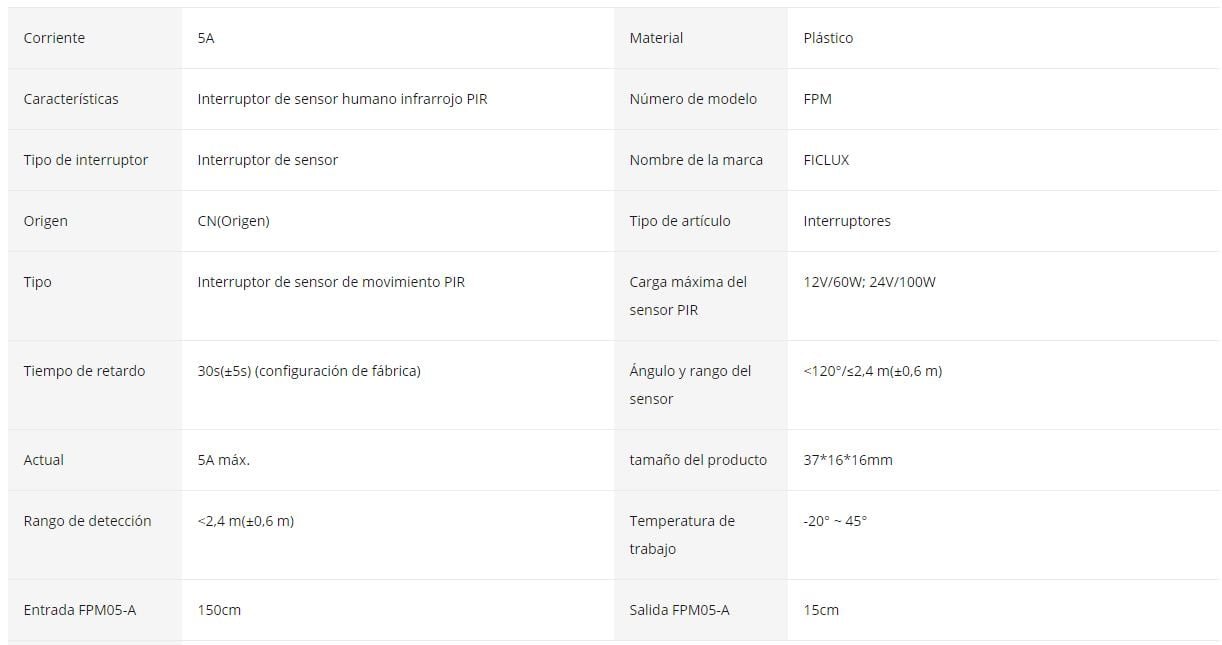Click the "Tipo de interruptor" label
The height and width of the screenshot is (645, 1222).
point(85,160)
